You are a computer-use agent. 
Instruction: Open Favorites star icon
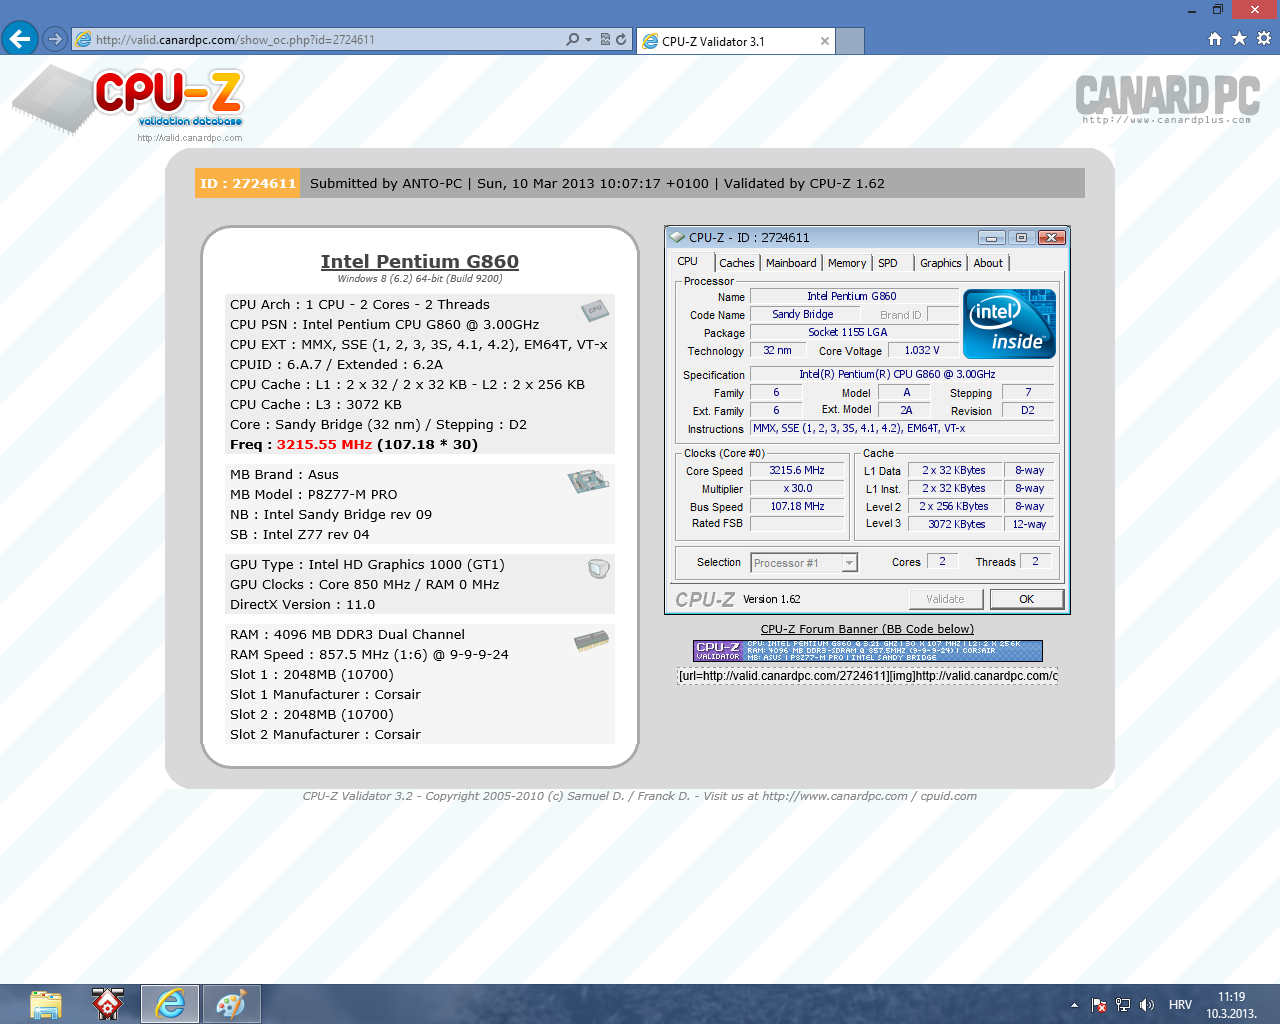pos(1239,39)
